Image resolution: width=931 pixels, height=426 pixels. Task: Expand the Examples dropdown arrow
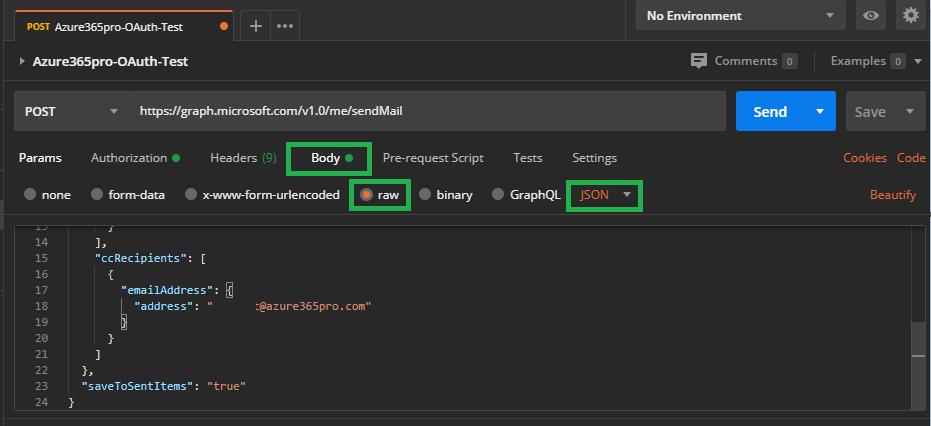pyautogui.click(x=917, y=61)
